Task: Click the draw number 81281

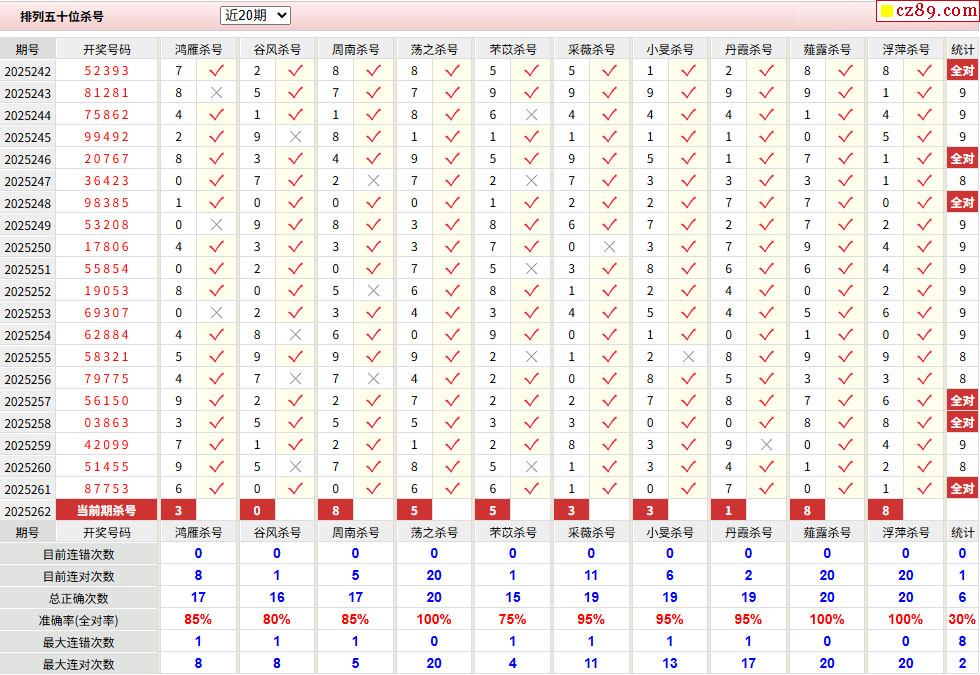Action: [x=106, y=92]
